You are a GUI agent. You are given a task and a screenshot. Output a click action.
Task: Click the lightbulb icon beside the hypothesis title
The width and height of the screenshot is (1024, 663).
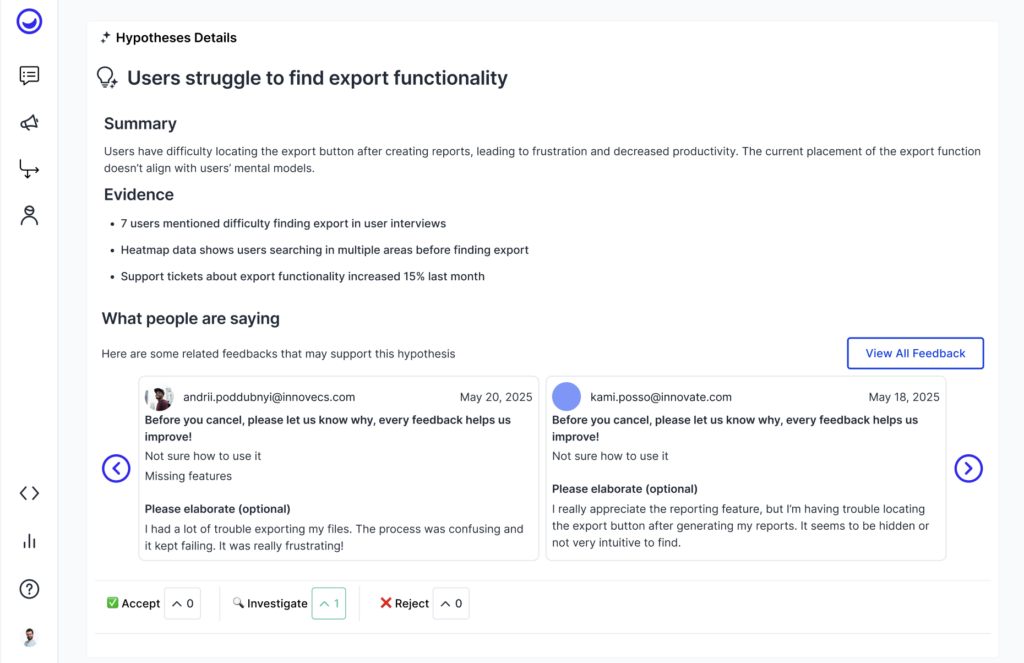coord(107,78)
